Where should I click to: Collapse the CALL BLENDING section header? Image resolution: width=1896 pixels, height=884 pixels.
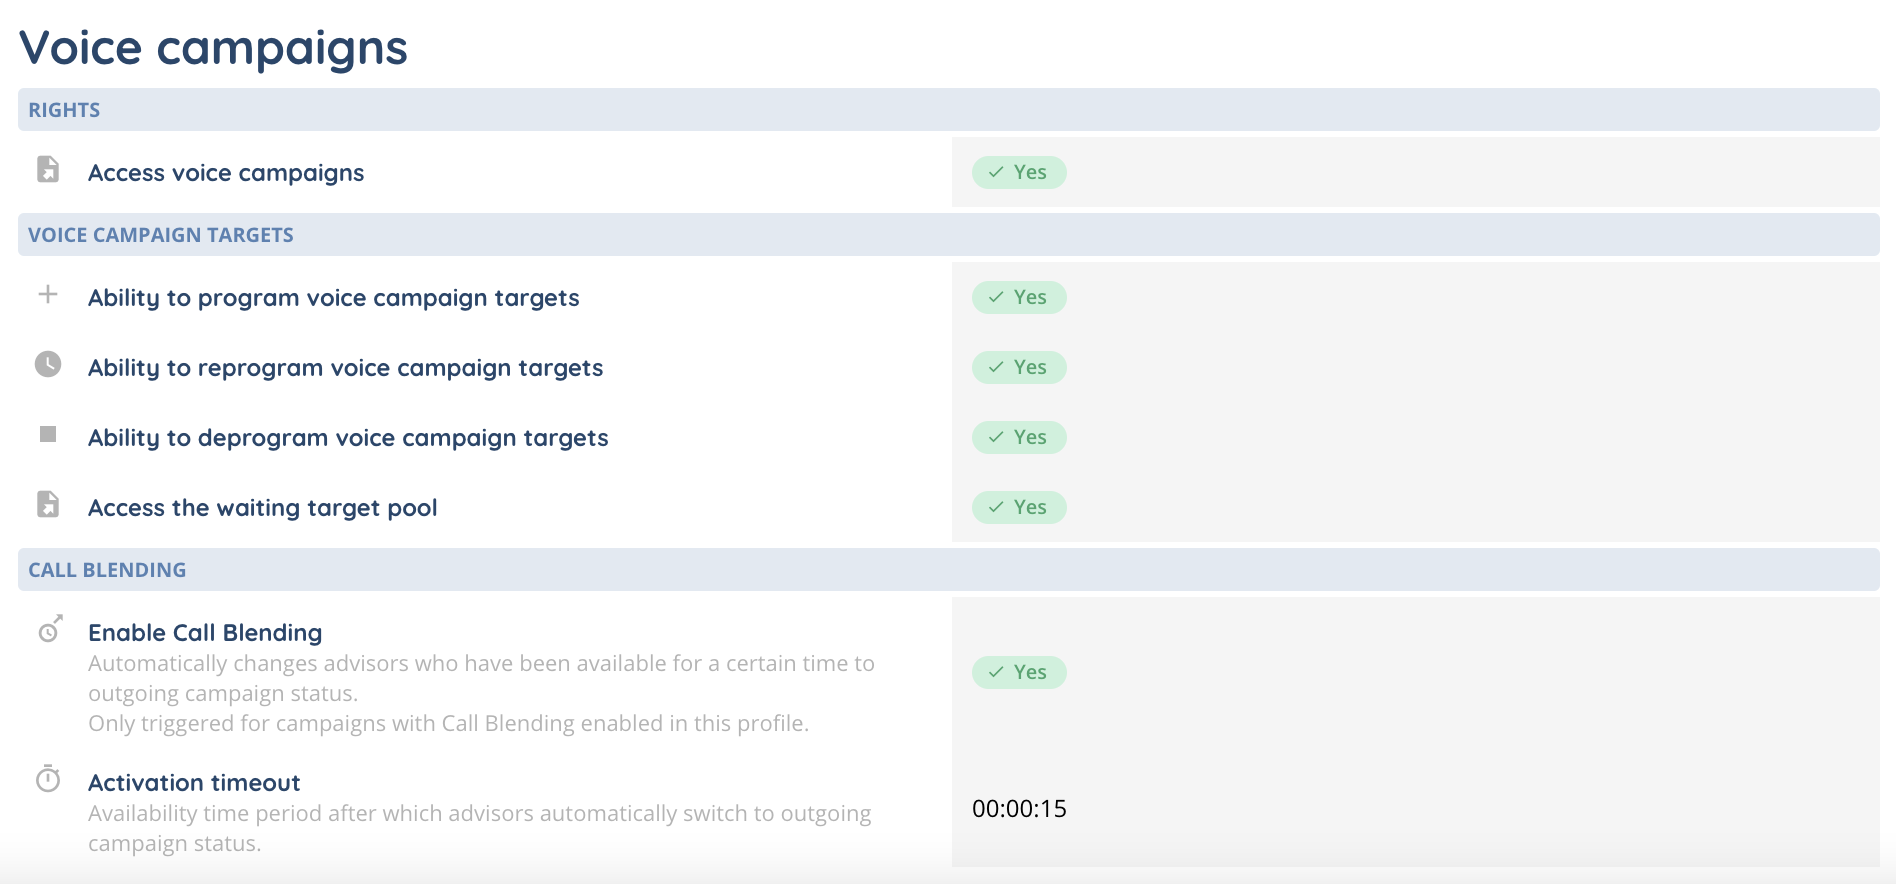tap(107, 570)
